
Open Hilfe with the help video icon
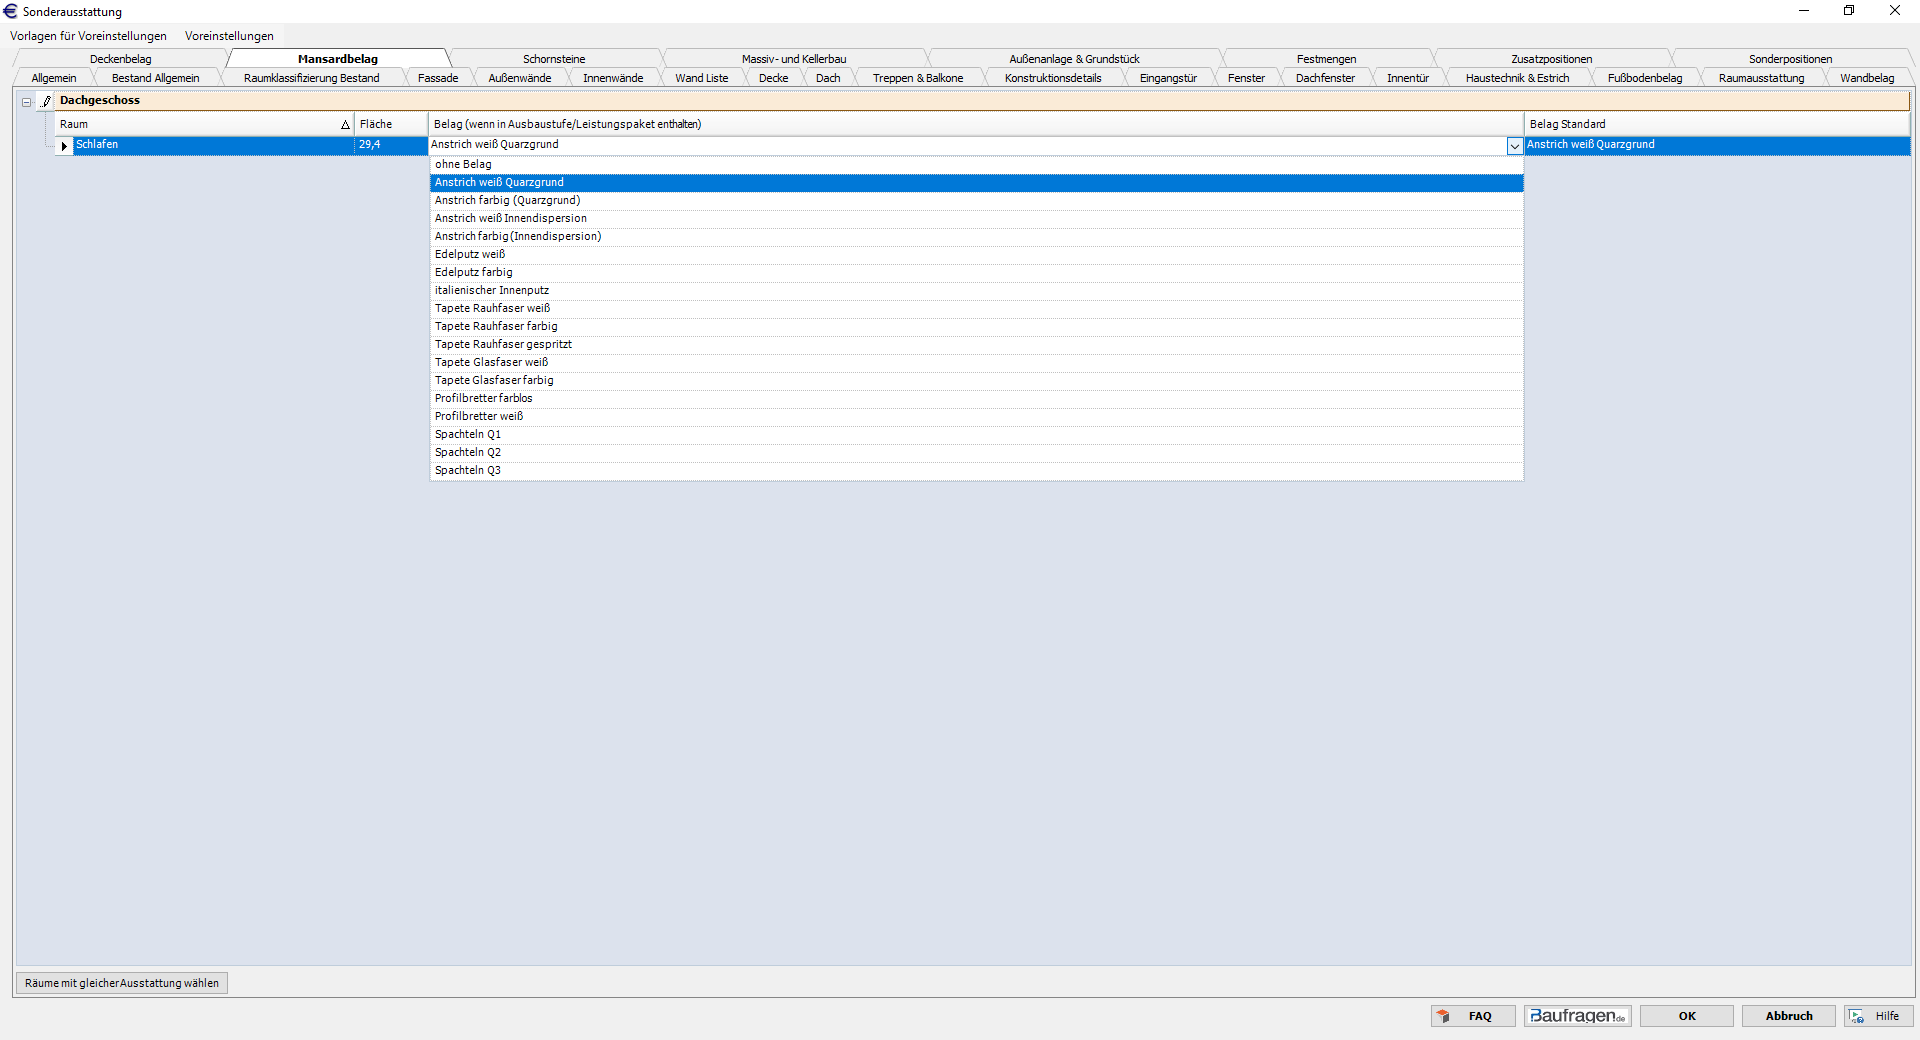1877,1016
